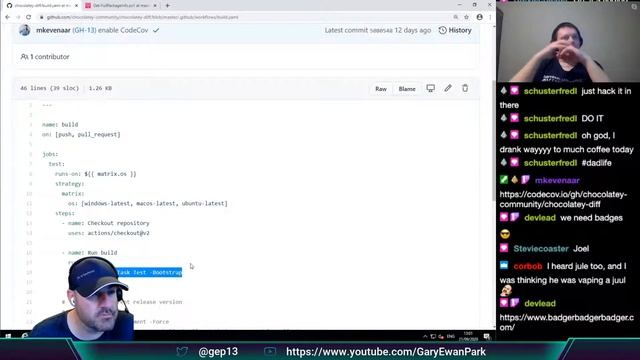The width and height of the screenshot is (640, 360).
Task: Click the ENG language indicator in the tray
Action: coord(451,336)
